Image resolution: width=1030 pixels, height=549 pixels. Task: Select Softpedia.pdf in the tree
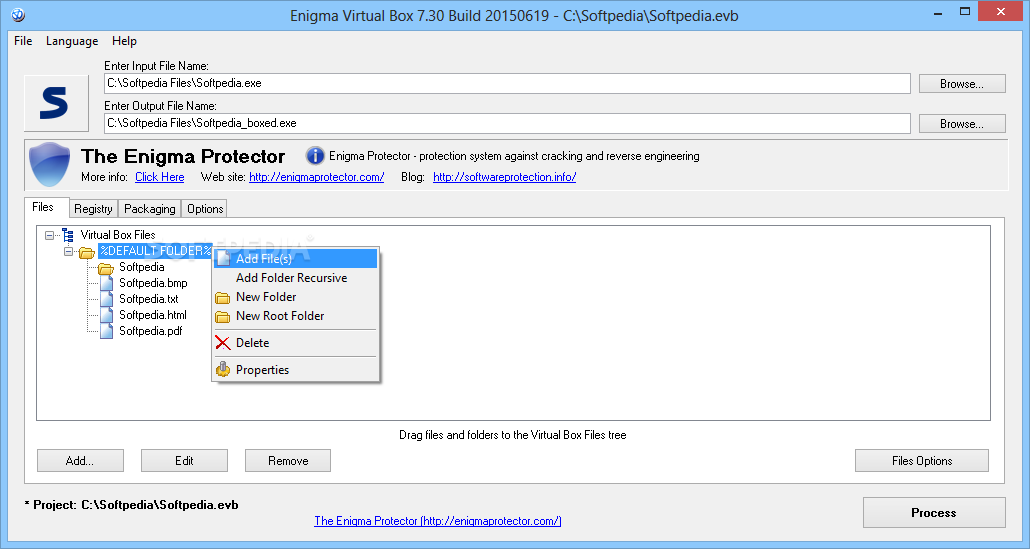point(150,331)
